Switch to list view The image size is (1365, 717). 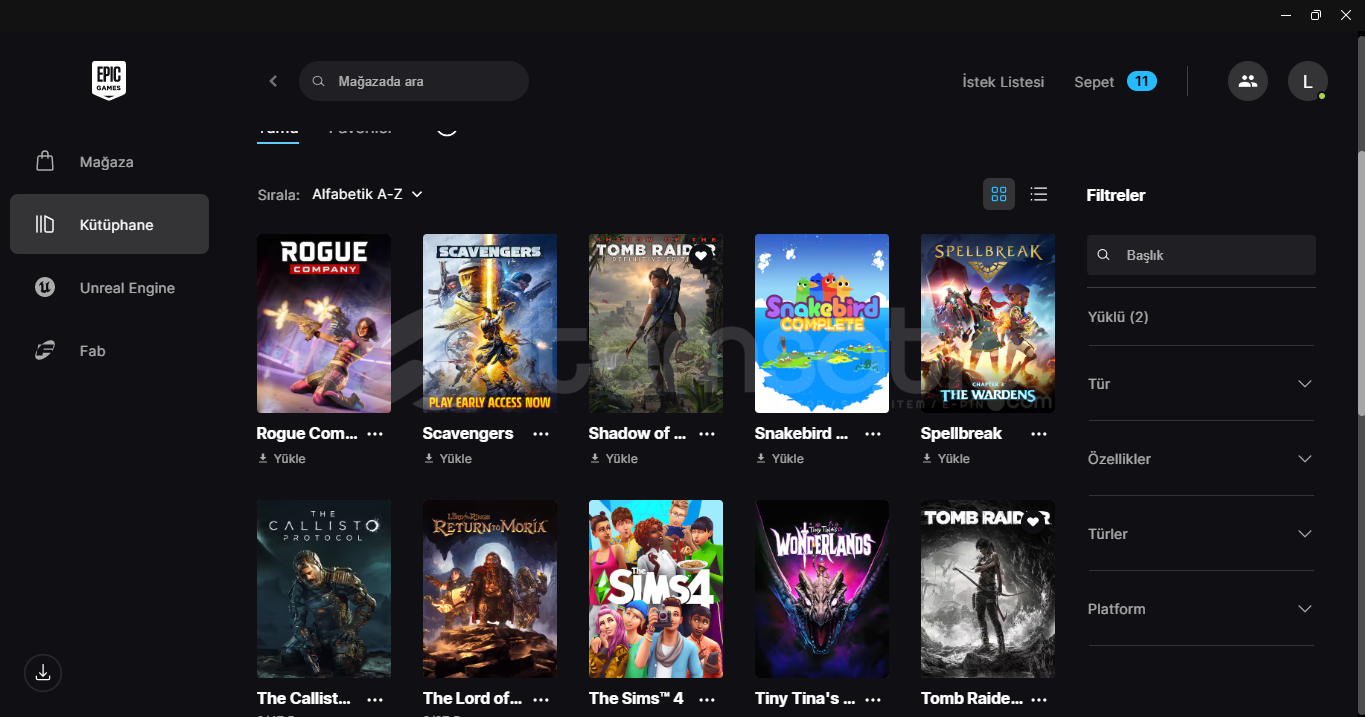point(1039,194)
